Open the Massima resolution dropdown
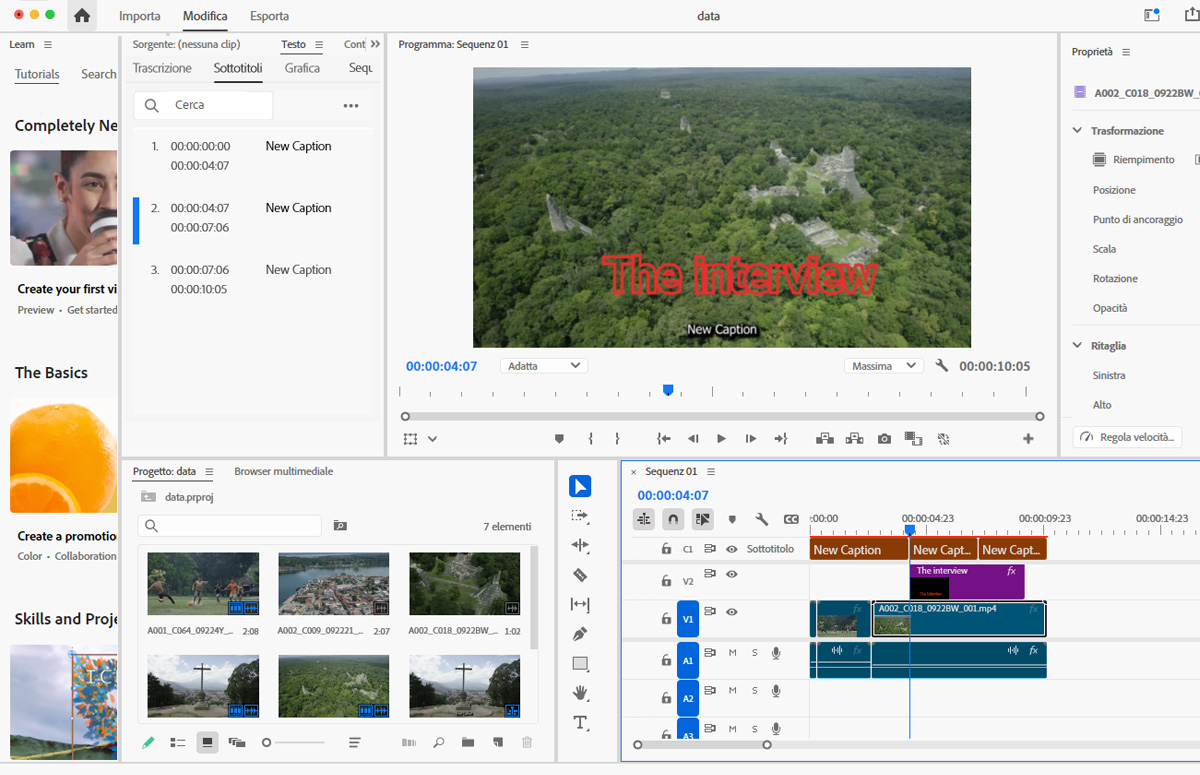The width and height of the screenshot is (1200, 775). coord(882,366)
